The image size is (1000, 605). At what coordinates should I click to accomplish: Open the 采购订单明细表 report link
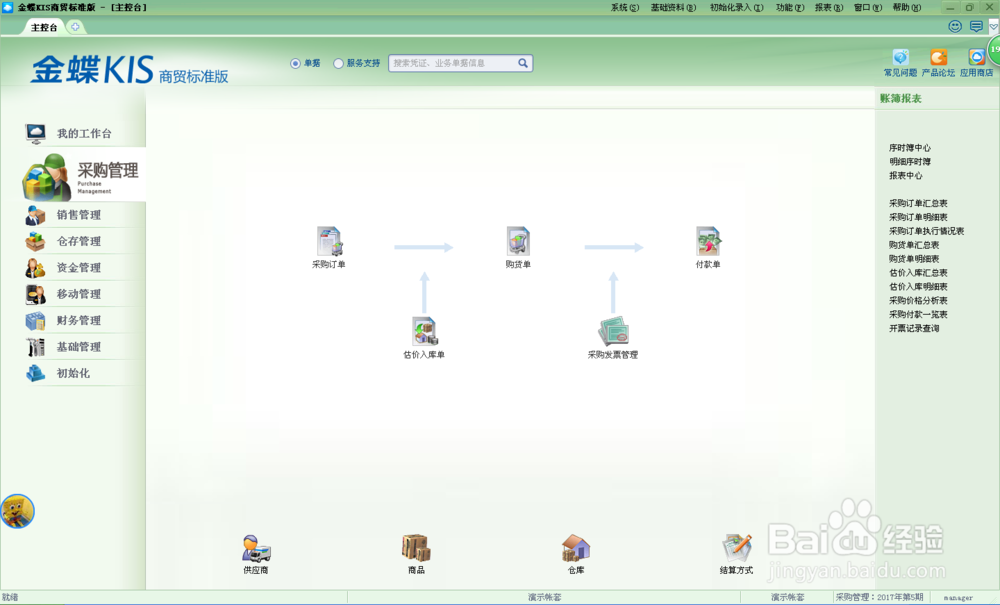[x=918, y=217]
